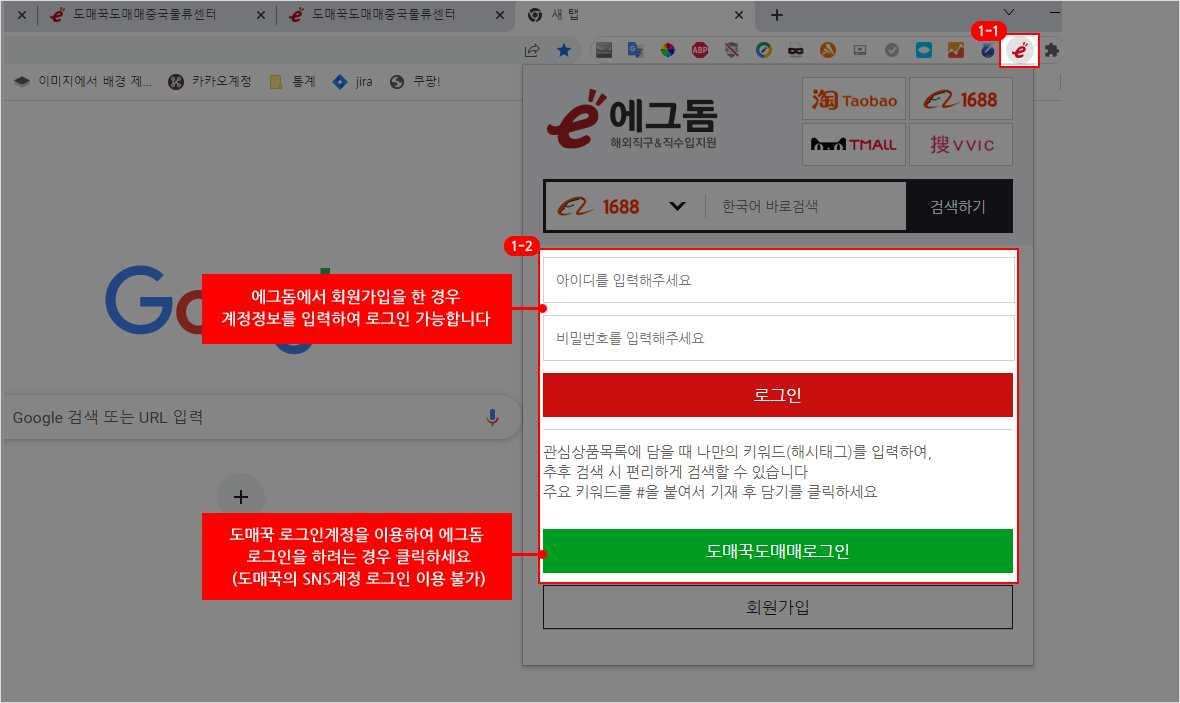The height and width of the screenshot is (703, 1180).
Task: Open the Chrome extensions puzzle icon
Action: point(1051,50)
